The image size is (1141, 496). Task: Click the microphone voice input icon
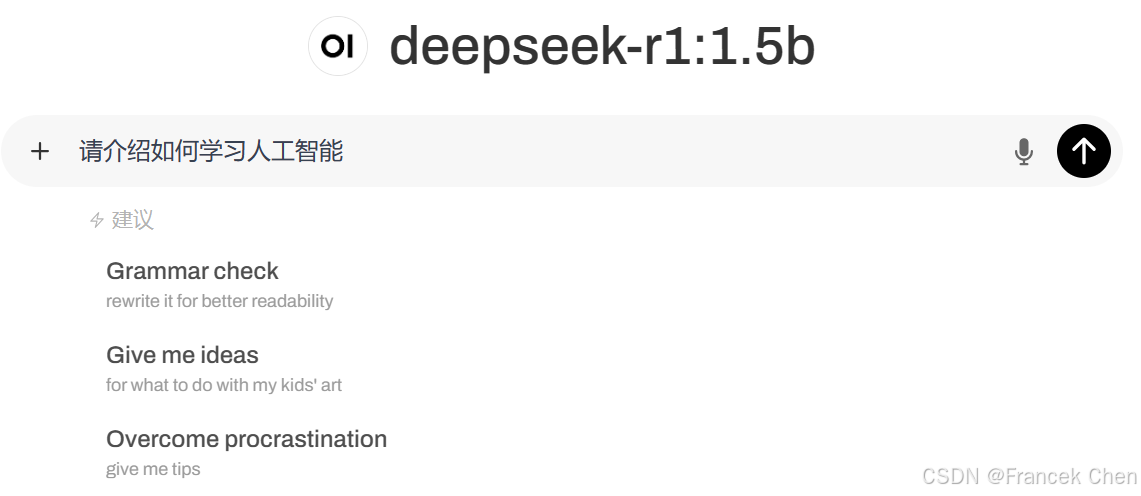point(1023,152)
